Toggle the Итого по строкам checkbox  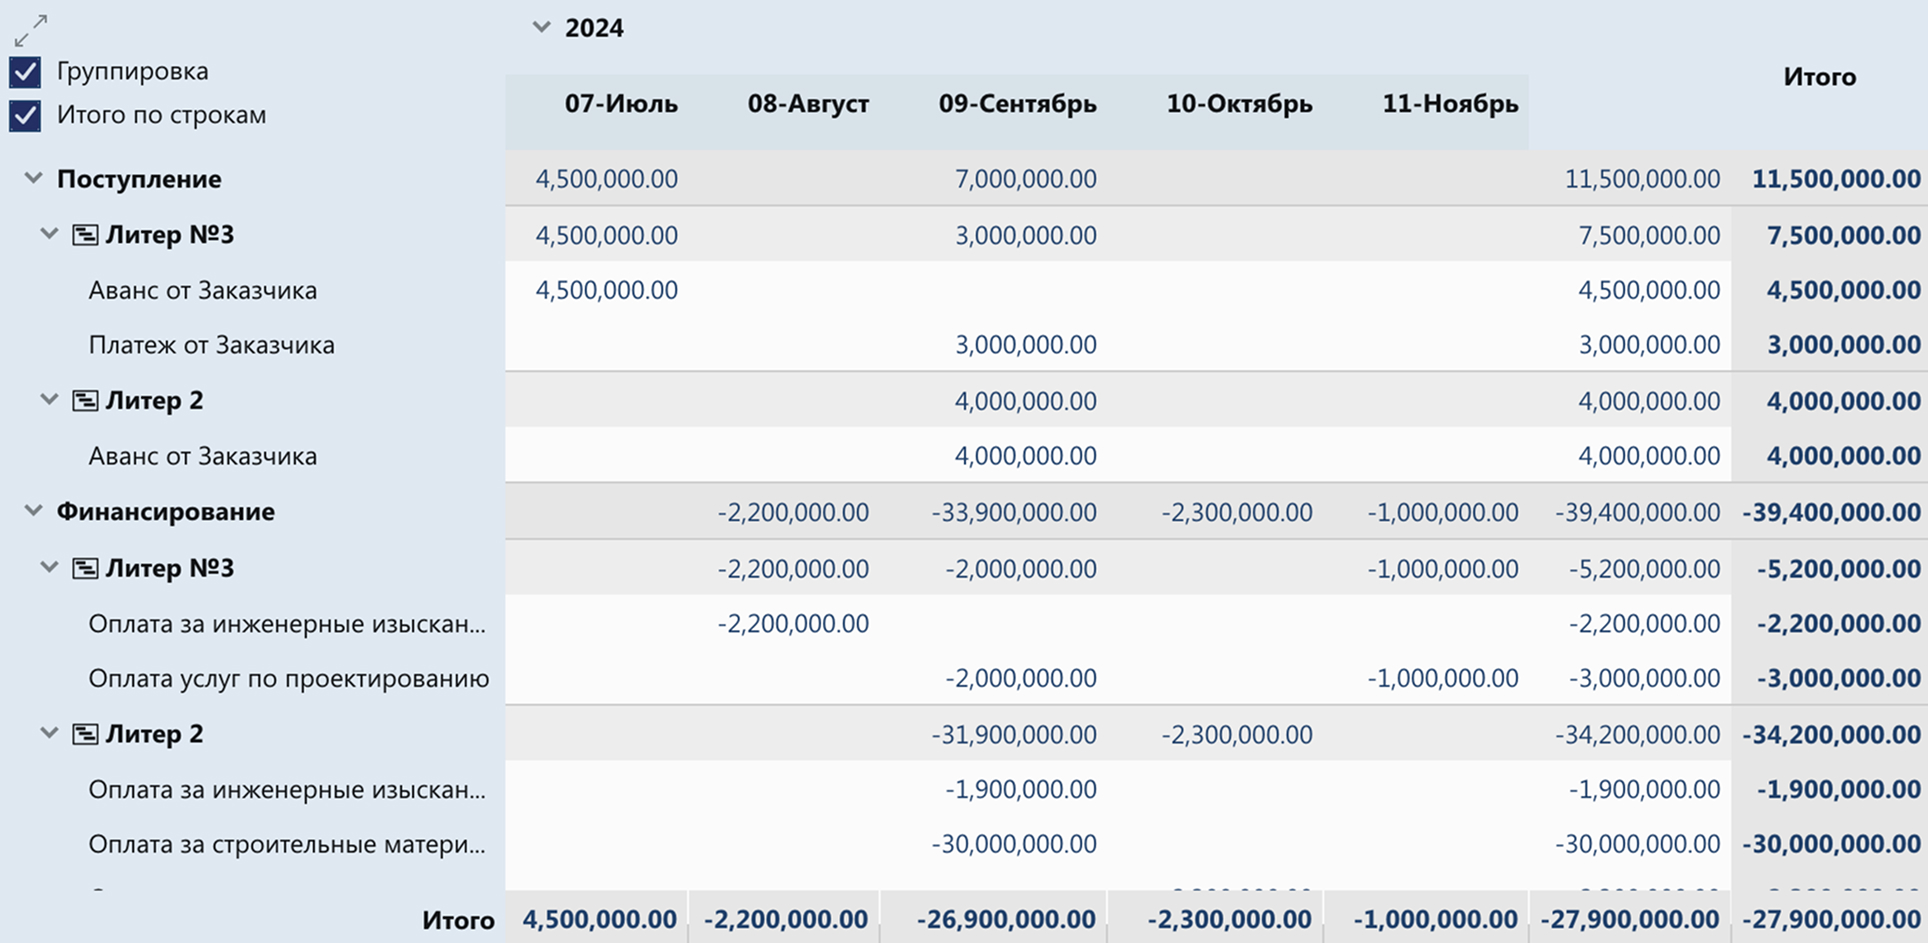click(25, 116)
